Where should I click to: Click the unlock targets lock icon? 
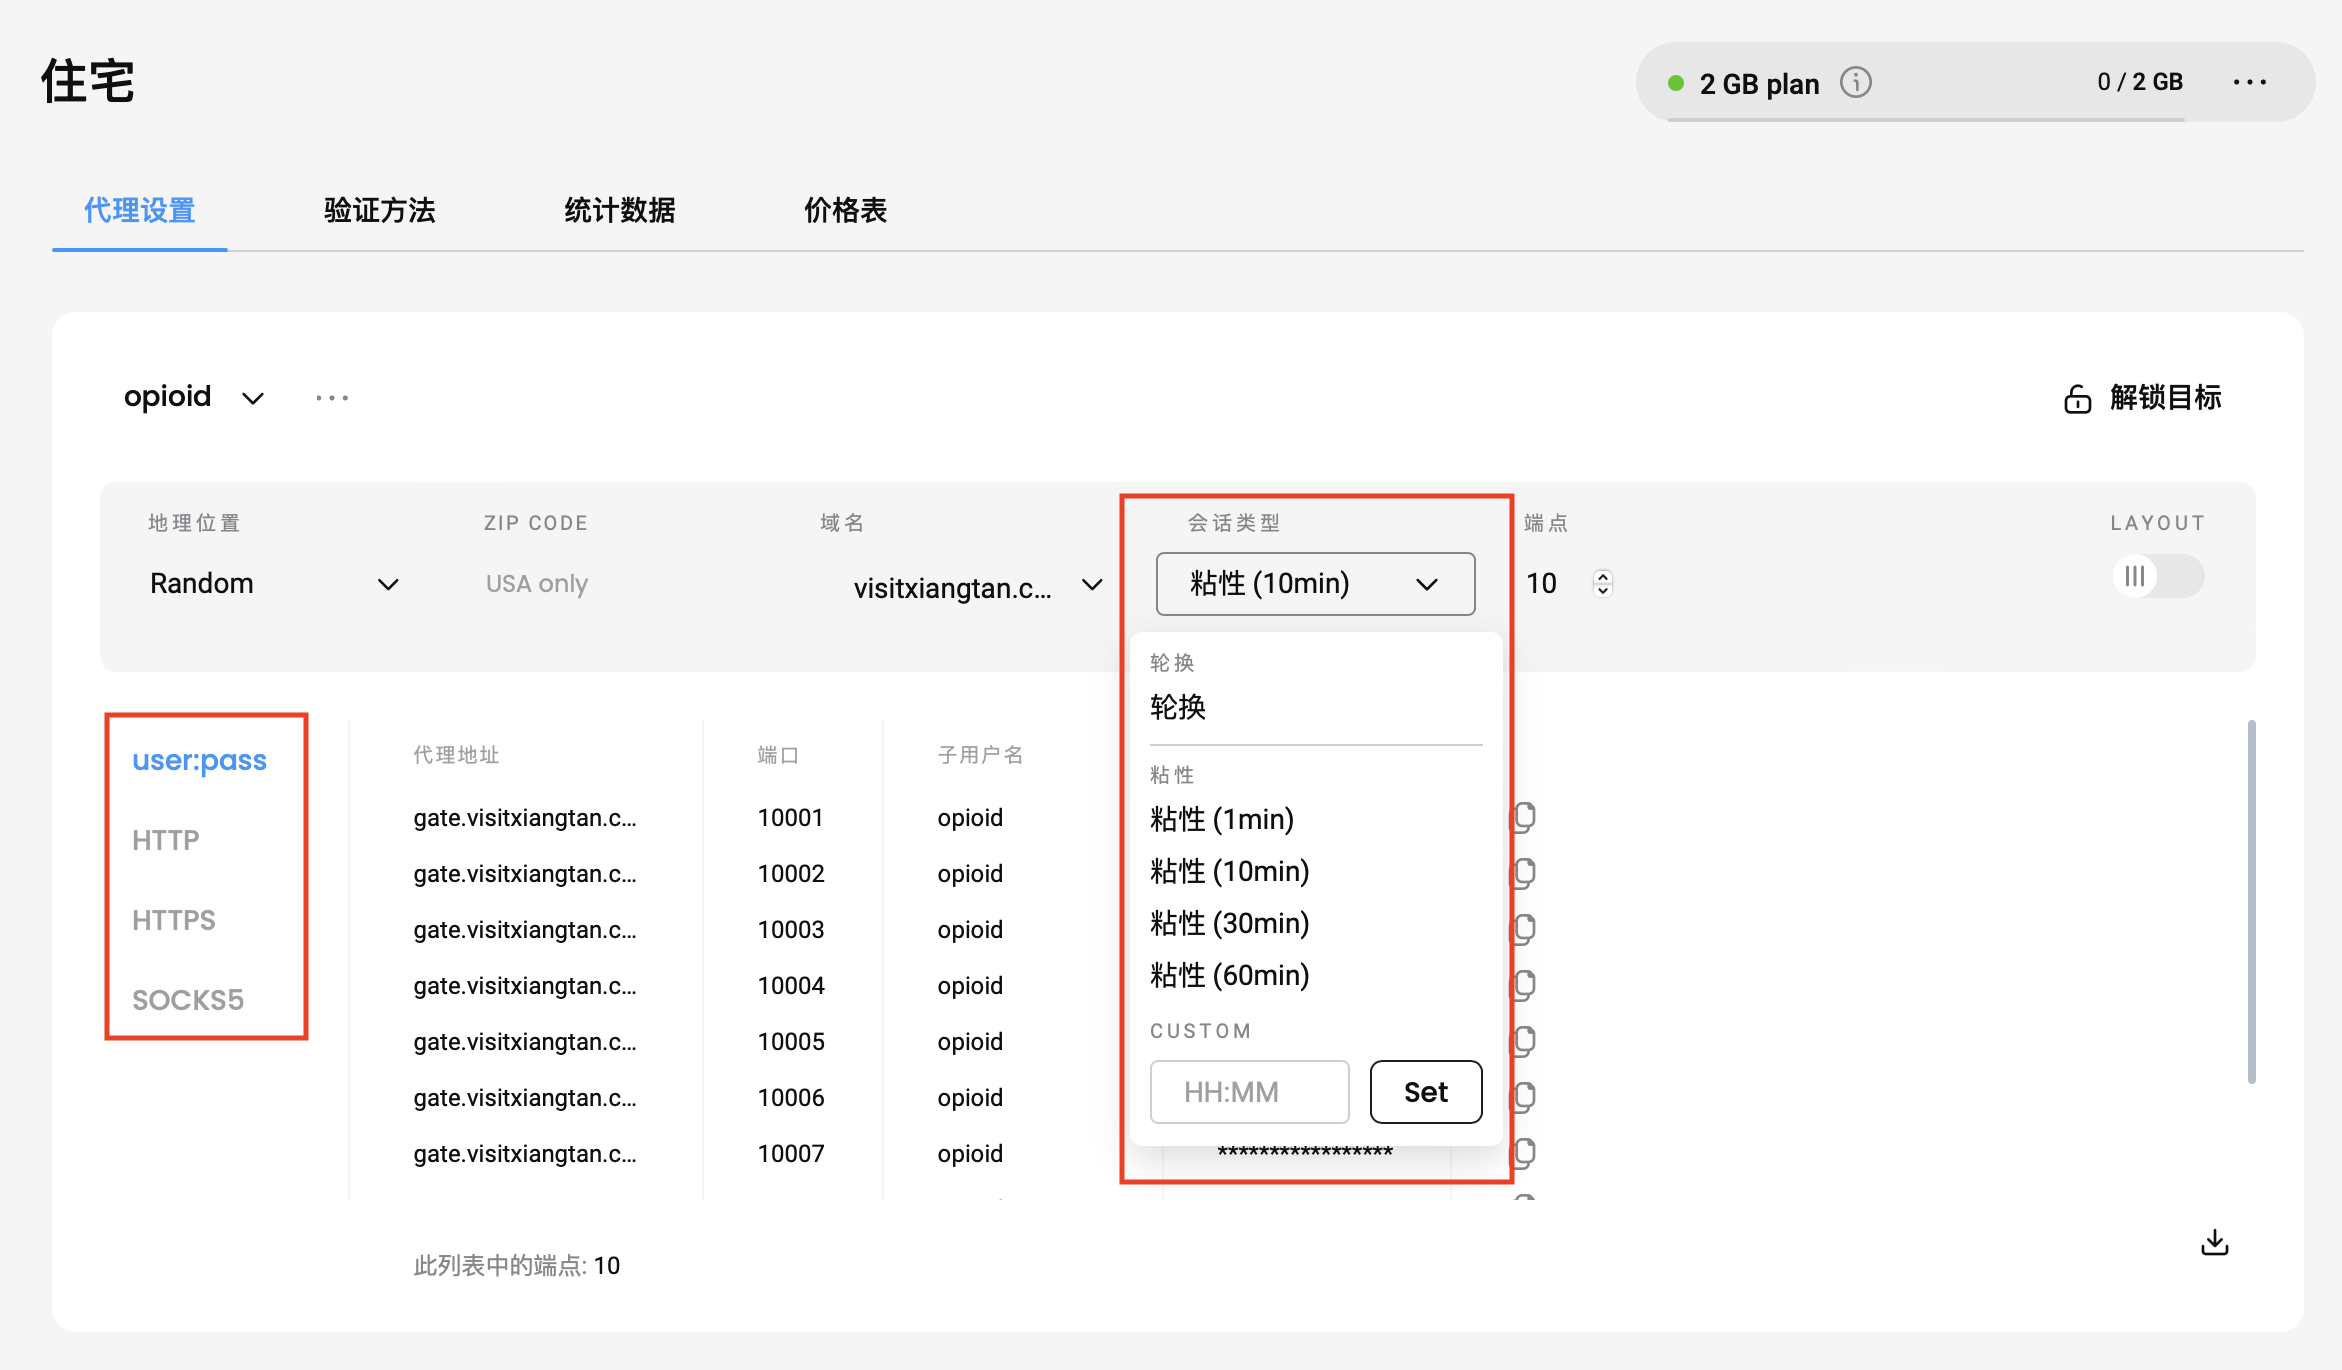(2077, 399)
